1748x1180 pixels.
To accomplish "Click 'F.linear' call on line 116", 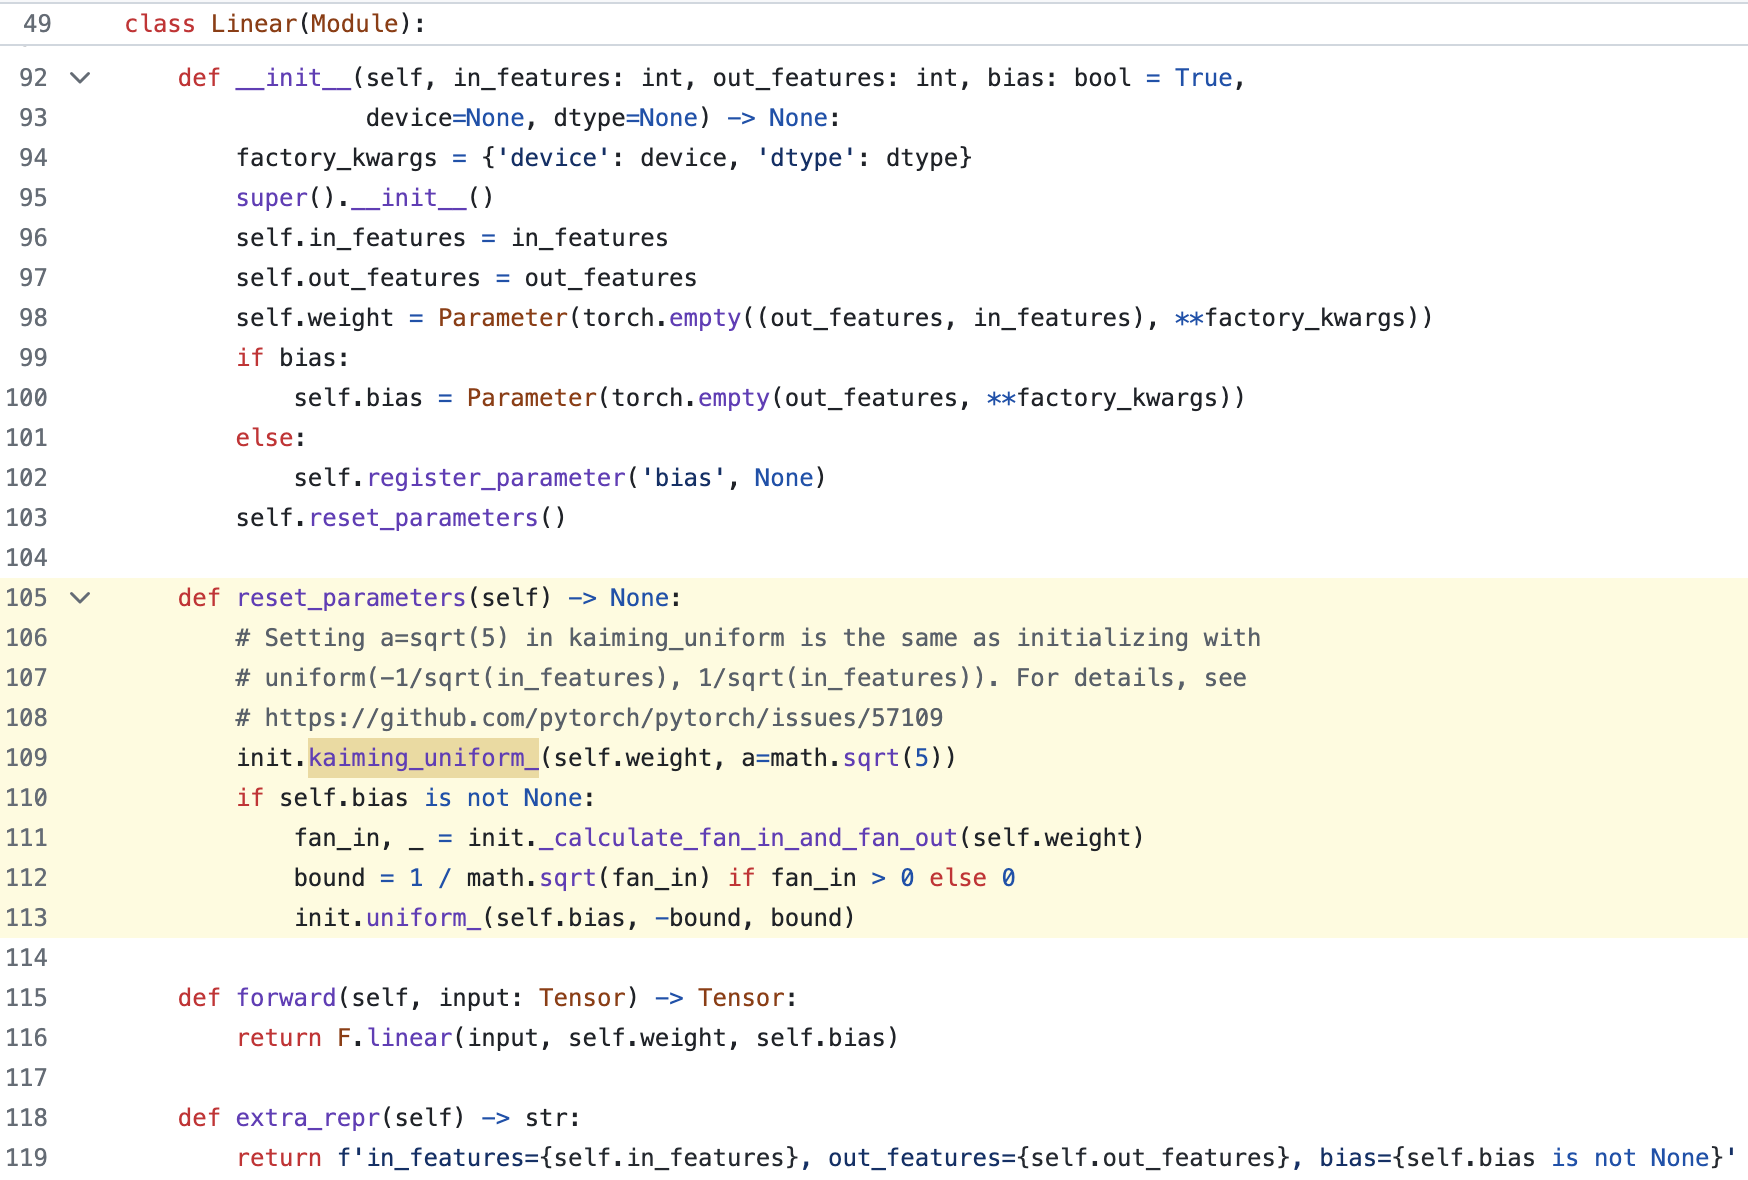I will (x=394, y=1038).
